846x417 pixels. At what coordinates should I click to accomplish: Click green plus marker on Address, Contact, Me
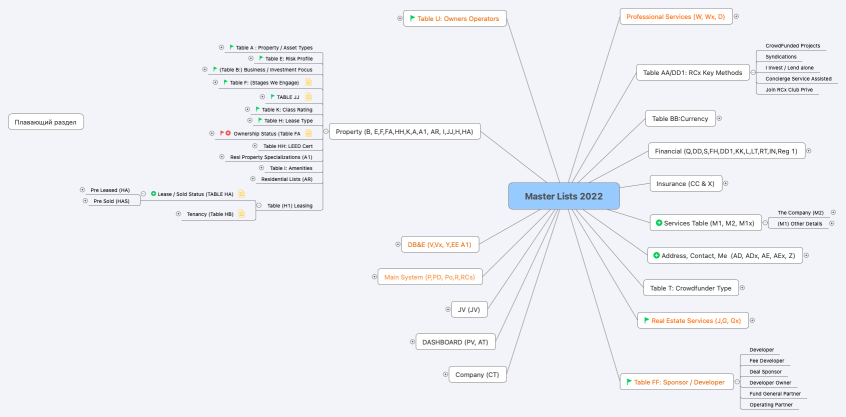[x=657, y=255]
